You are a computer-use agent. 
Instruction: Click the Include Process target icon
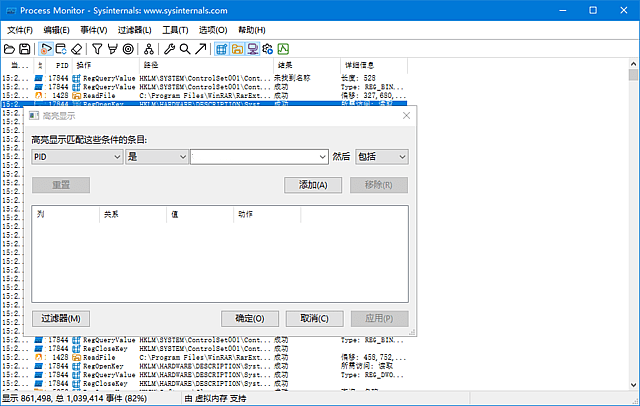128,49
